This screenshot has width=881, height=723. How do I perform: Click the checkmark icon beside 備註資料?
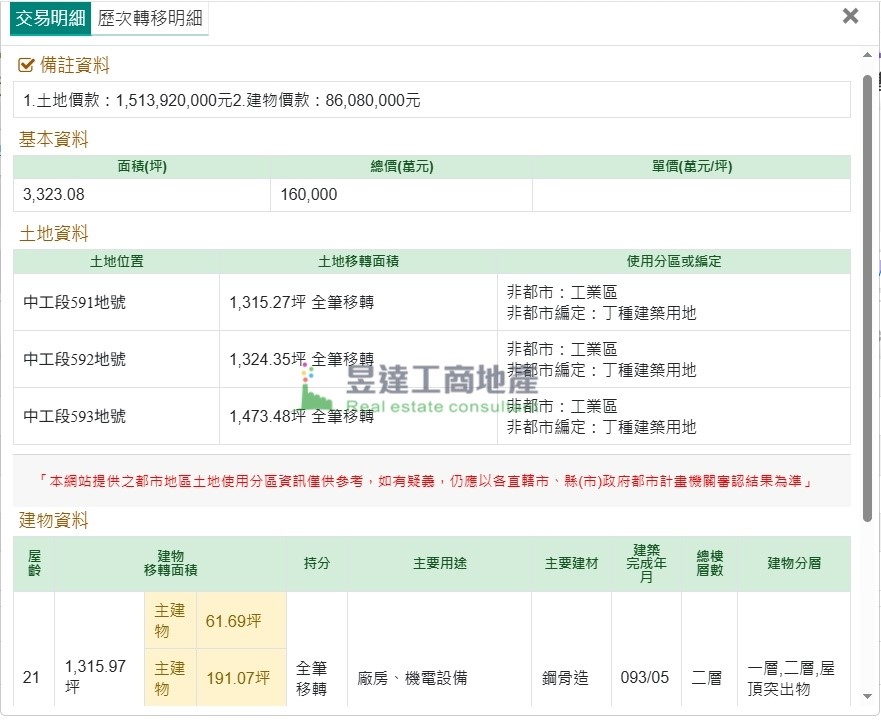click(27, 66)
